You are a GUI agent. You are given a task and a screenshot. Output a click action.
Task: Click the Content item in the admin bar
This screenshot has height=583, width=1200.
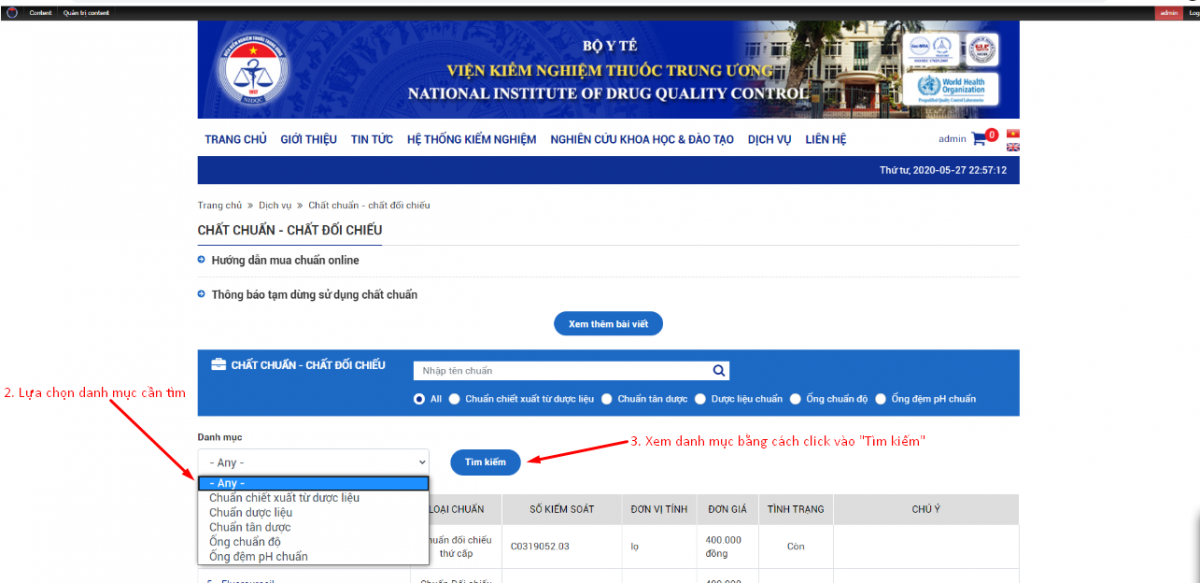point(40,13)
